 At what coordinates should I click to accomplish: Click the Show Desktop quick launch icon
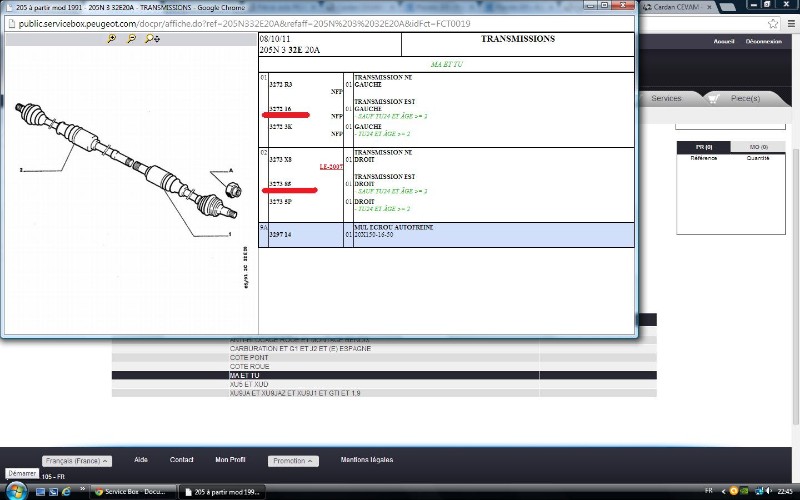40,492
